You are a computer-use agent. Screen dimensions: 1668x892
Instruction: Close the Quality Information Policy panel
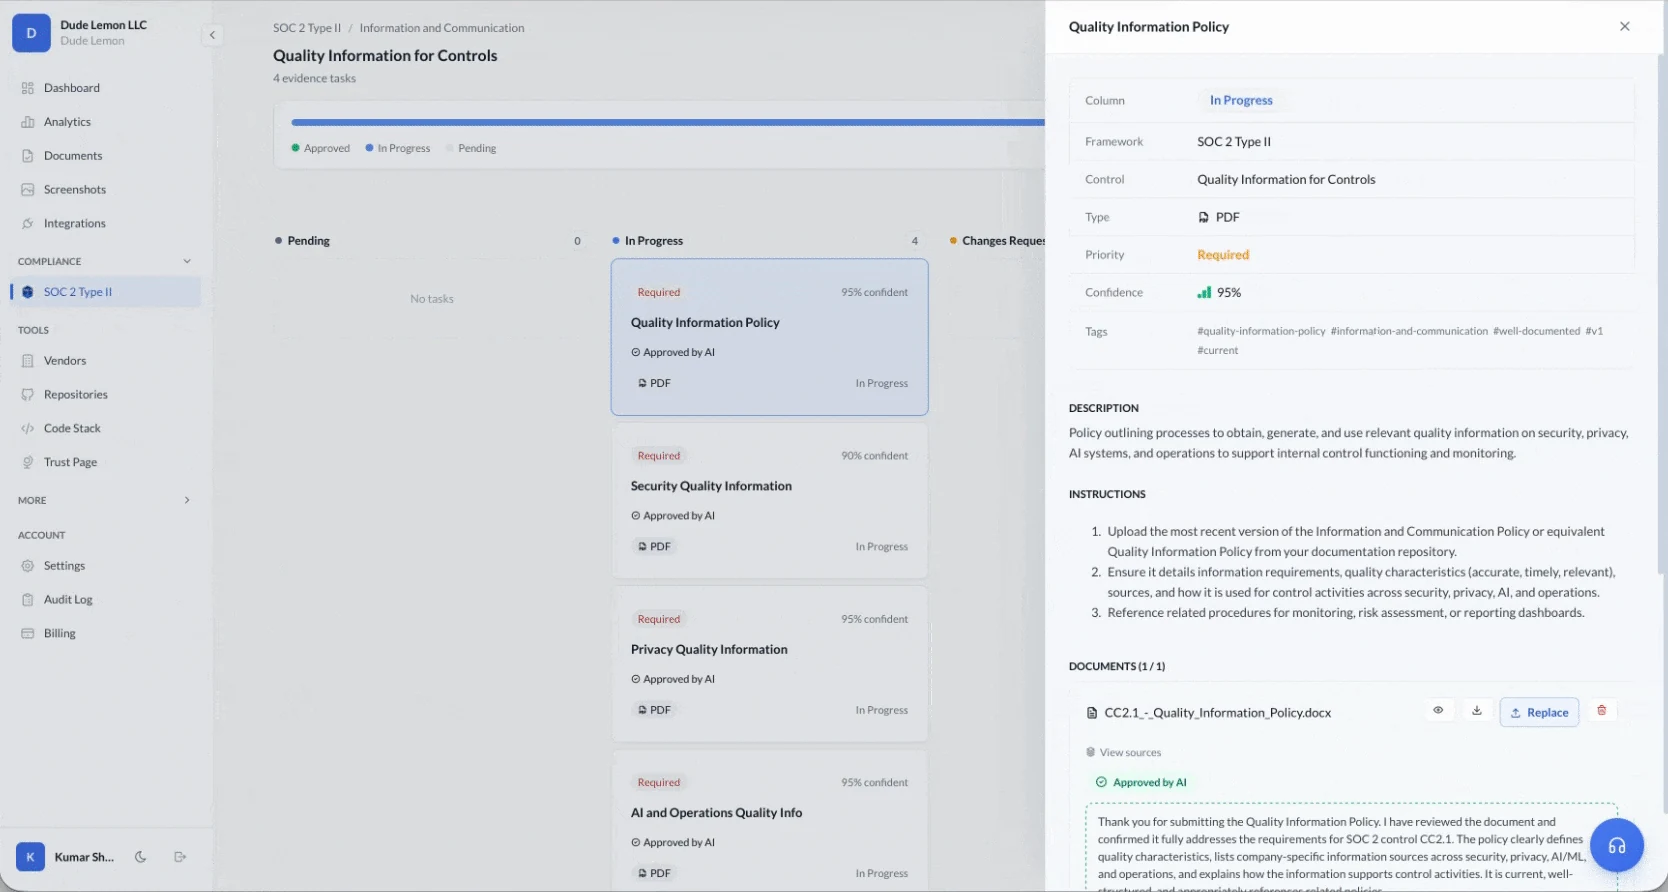[1625, 27]
